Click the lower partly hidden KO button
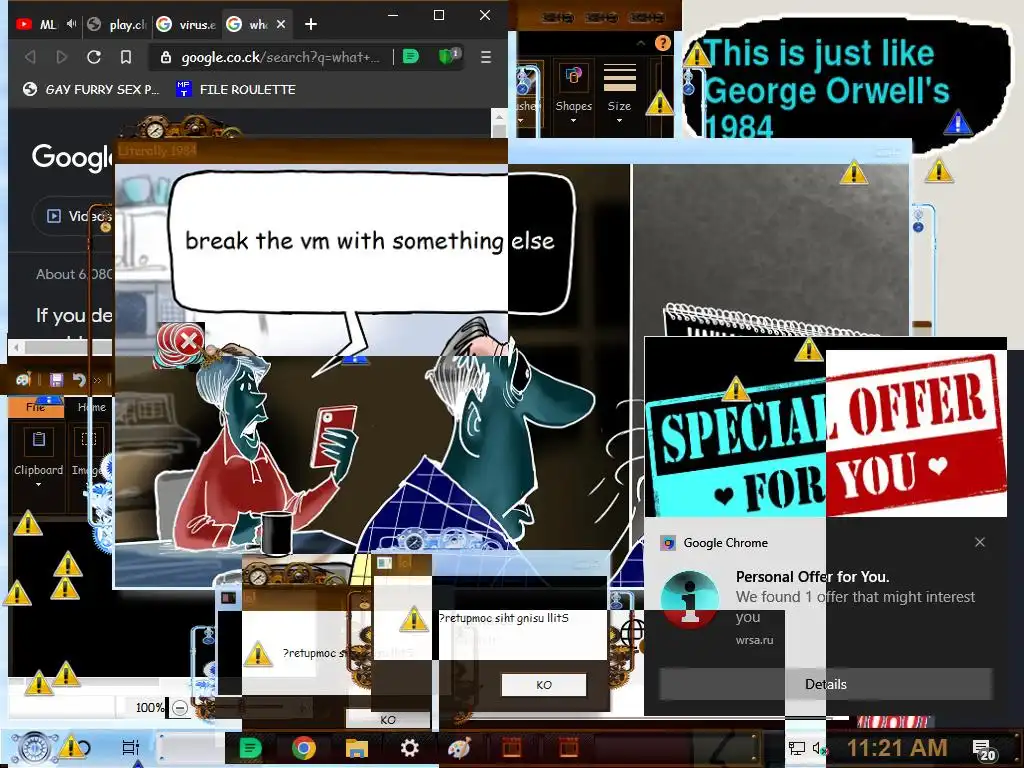The image size is (1024, 768). click(x=388, y=719)
